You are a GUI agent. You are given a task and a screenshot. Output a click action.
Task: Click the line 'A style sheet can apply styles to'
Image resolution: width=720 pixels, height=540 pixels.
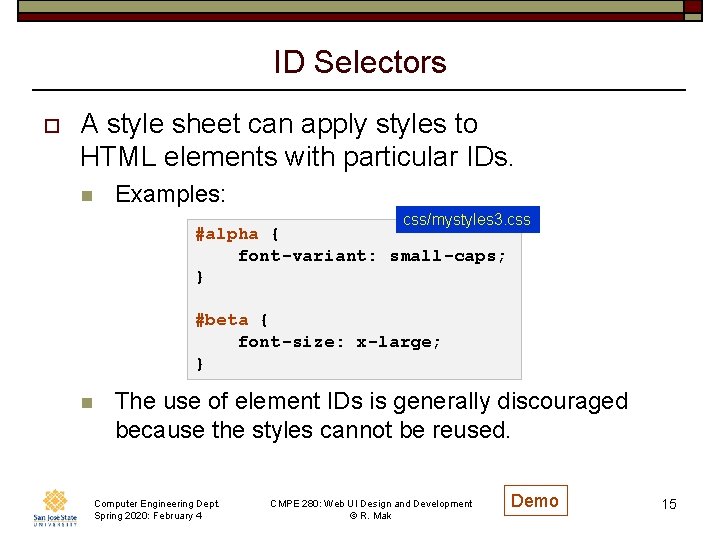tap(279, 124)
